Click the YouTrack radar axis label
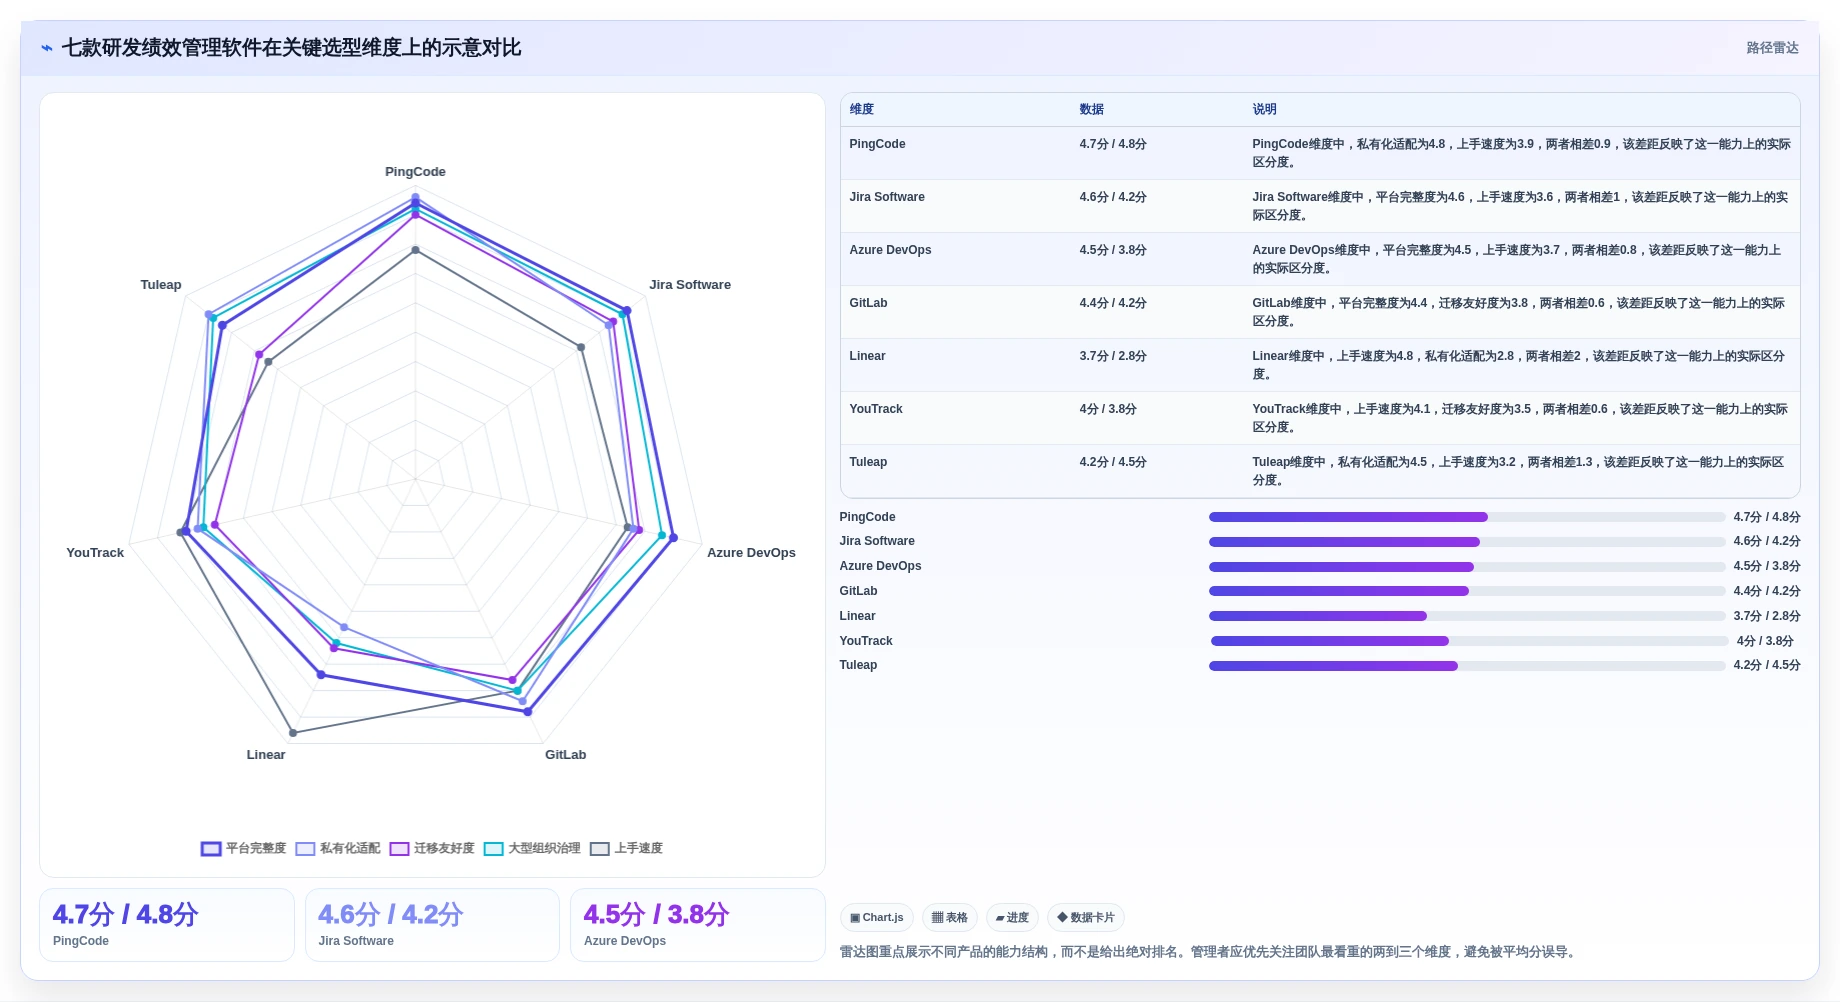This screenshot has width=1840, height=1002. pos(95,553)
